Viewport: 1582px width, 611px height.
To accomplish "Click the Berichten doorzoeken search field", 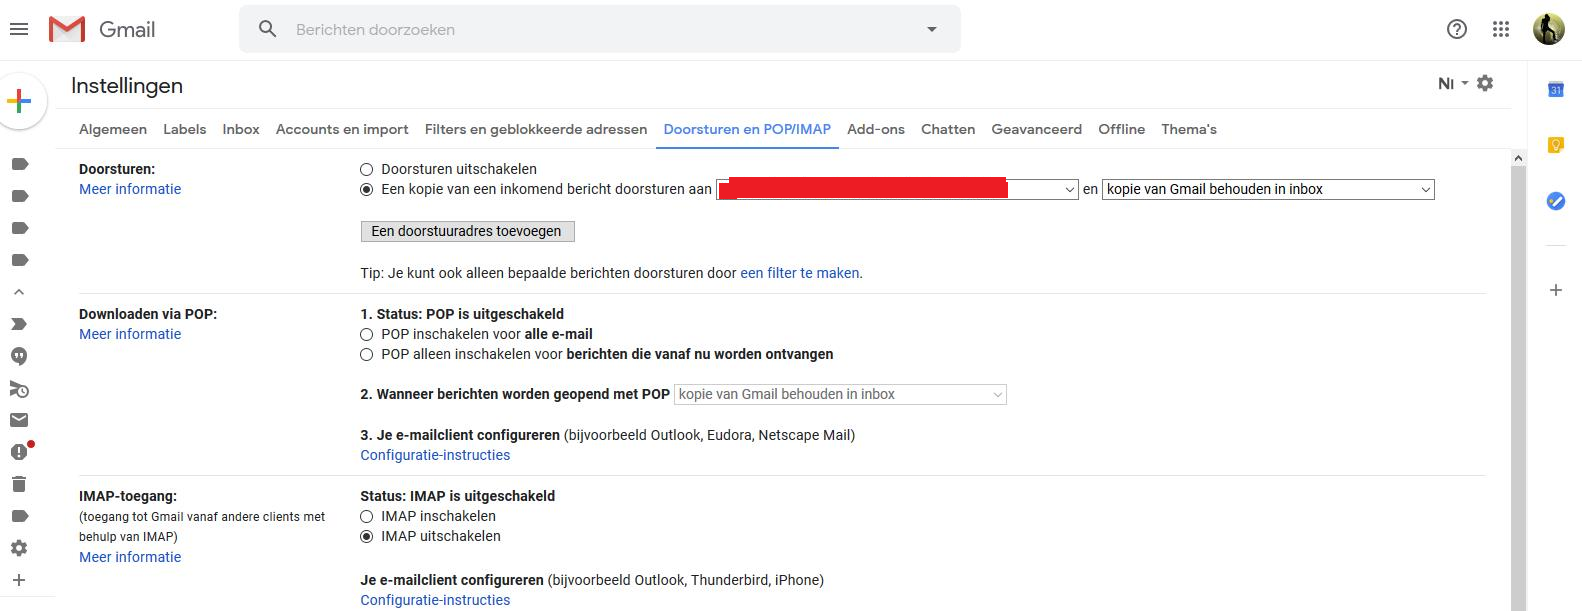I will [x=600, y=29].
